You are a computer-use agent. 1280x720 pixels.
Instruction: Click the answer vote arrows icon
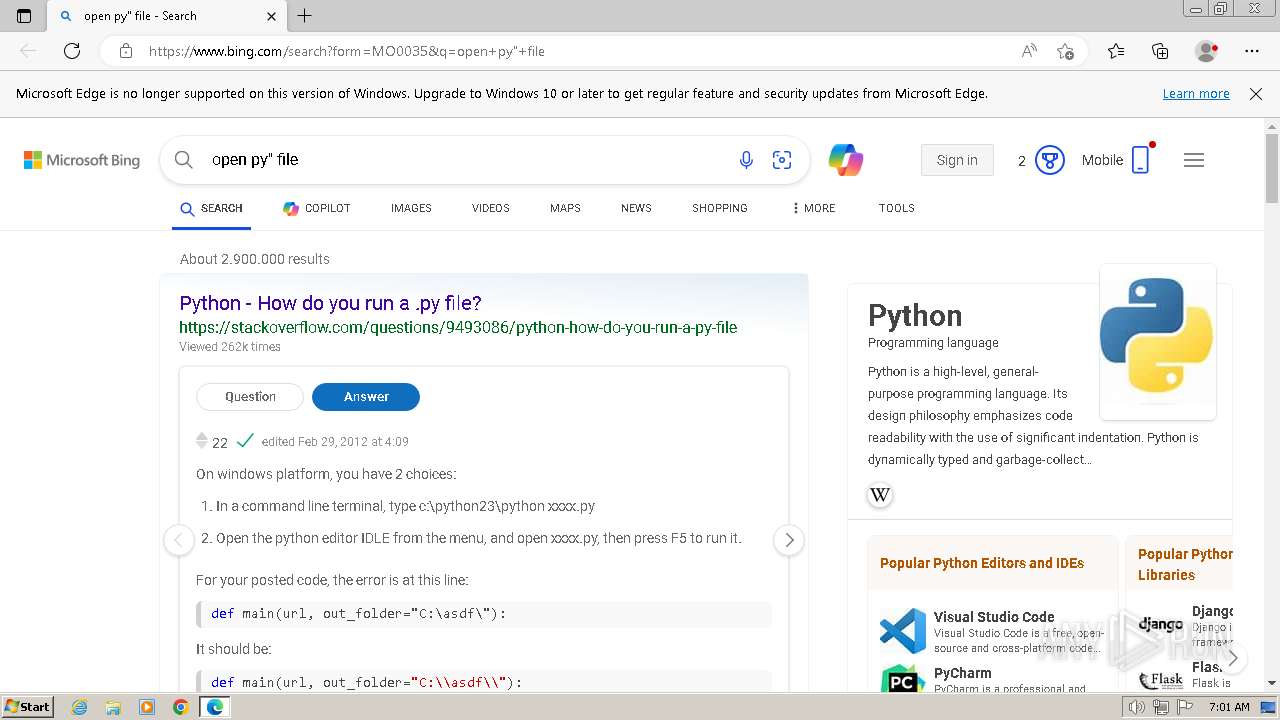click(x=202, y=441)
